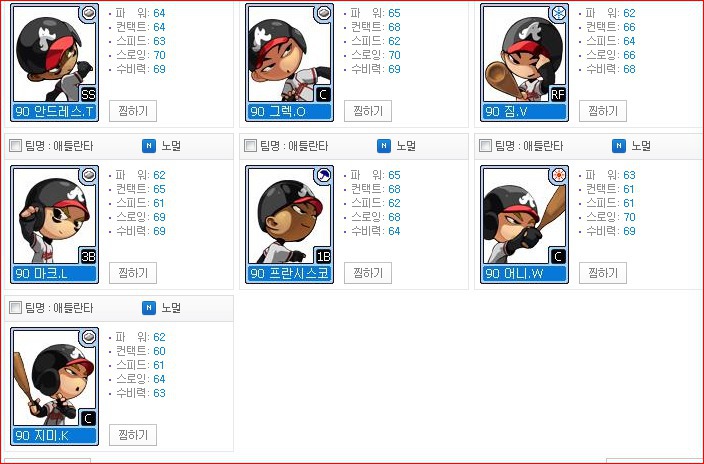The width and height of the screenshot is (704, 464).
Task: Check the 팀명 checkbox above 마크.L card
Action: pyautogui.click(x=15, y=146)
